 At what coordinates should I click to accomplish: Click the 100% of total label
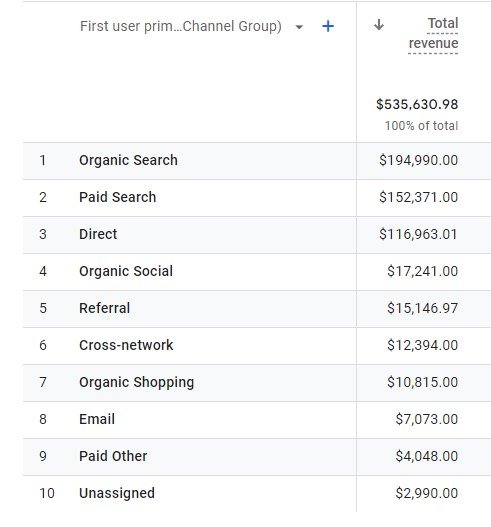(x=421, y=126)
